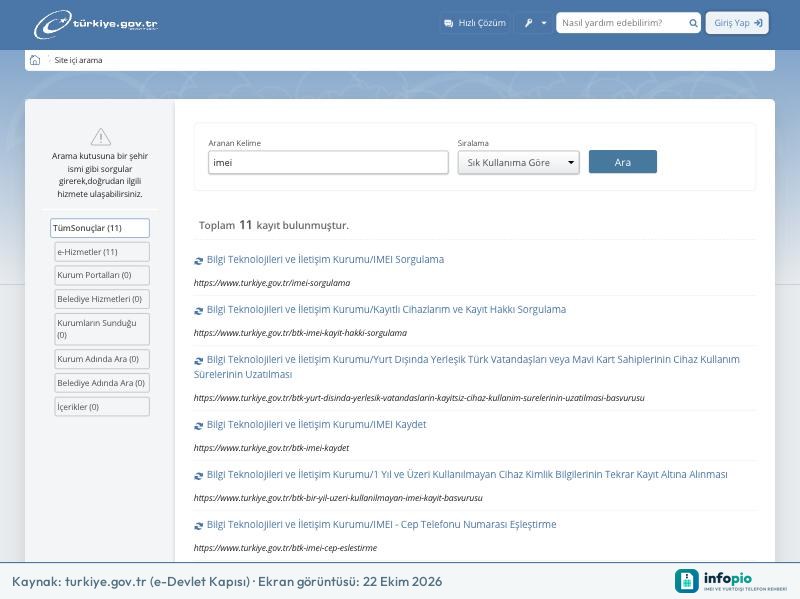Image resolution: width=800 pixels, height=599 pixels.
Task: Click the home icon in breadcrumb
Action: click(x=35, y=60)
